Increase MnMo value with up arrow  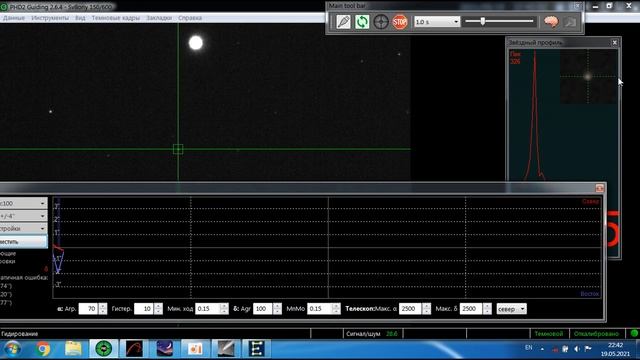coord(336,306)
